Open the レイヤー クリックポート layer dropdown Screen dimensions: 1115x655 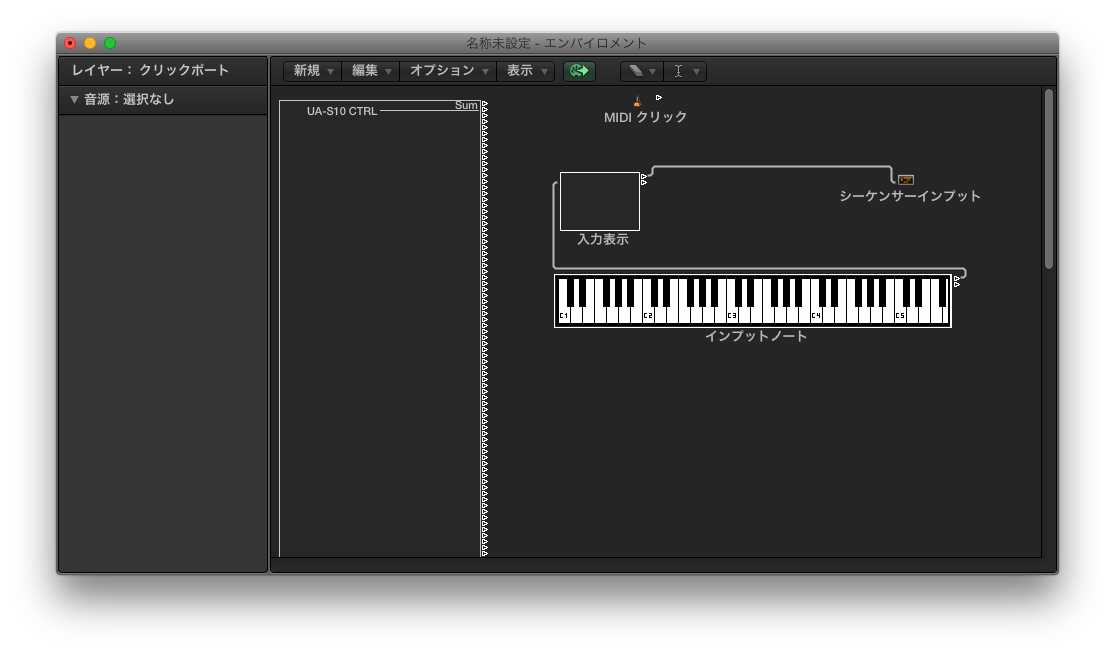pos(163,70)
